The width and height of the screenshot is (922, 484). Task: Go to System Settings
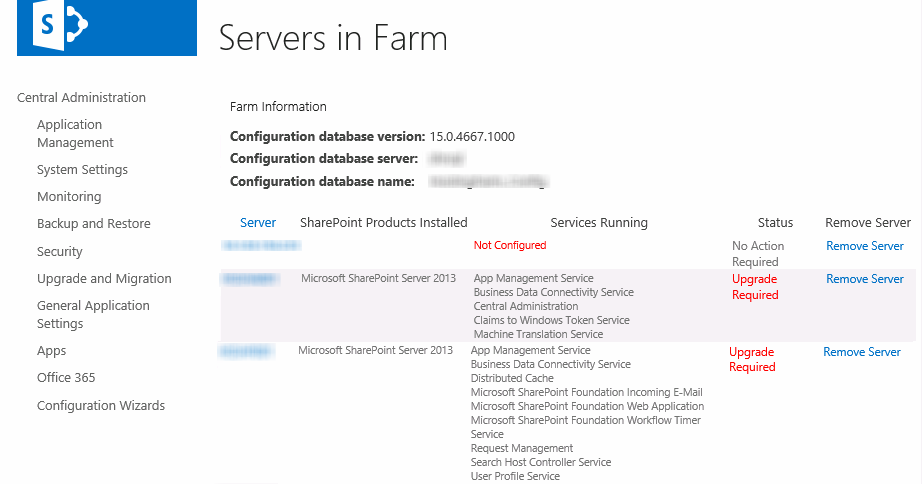pos(82,170)
